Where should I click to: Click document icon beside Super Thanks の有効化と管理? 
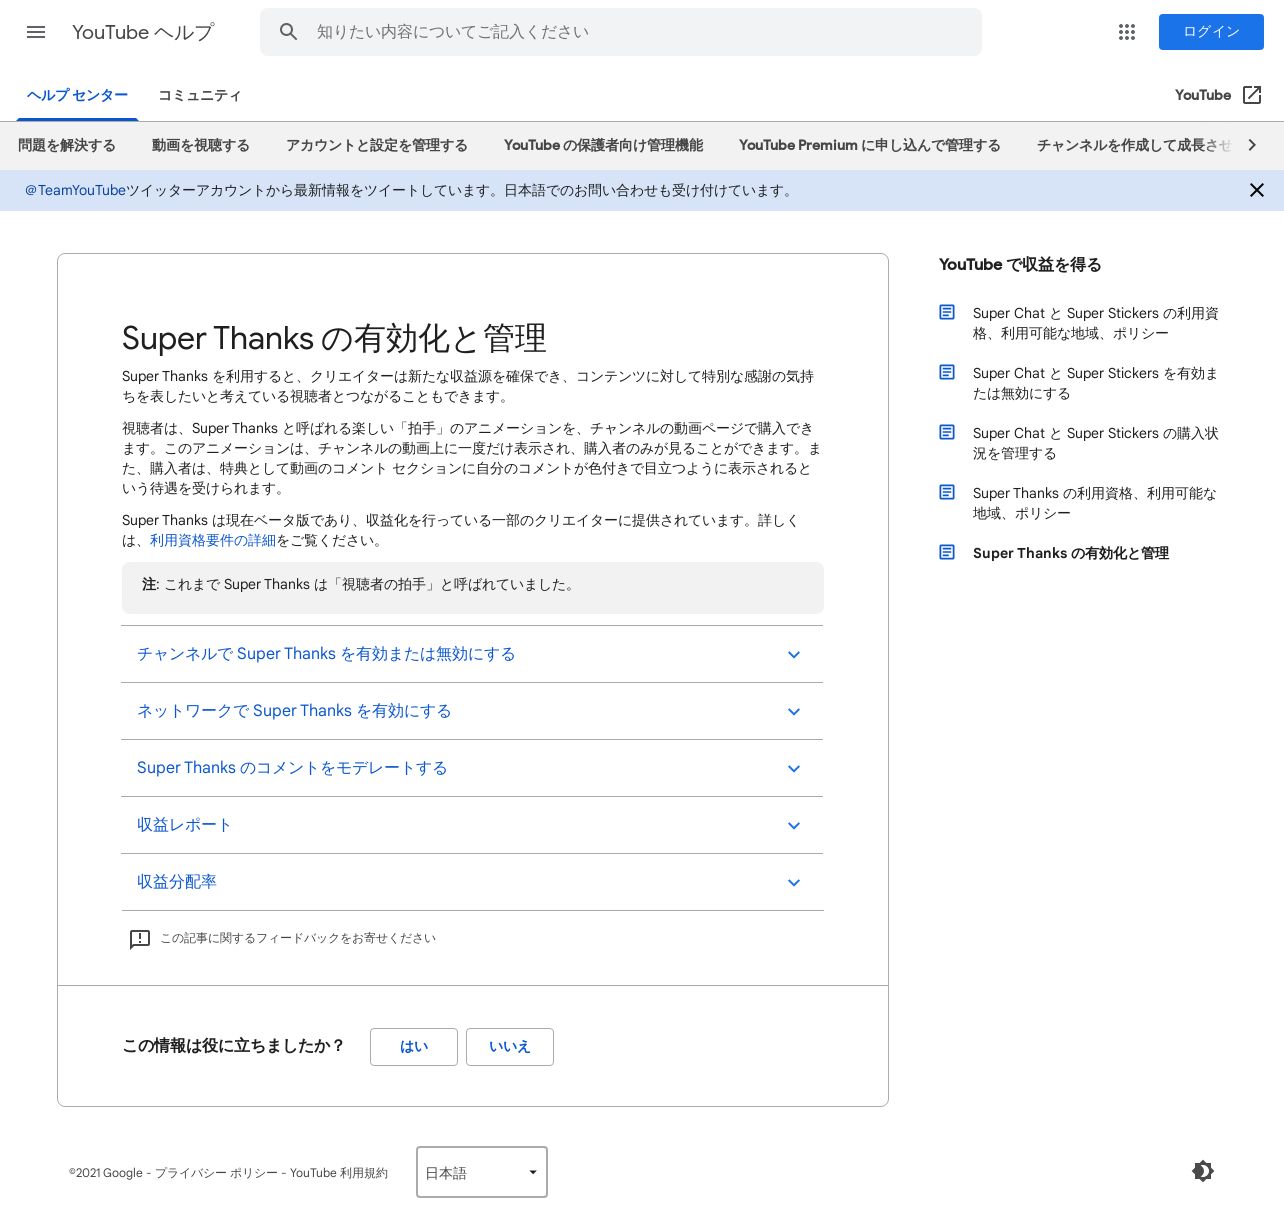click(x=947, y=552)
